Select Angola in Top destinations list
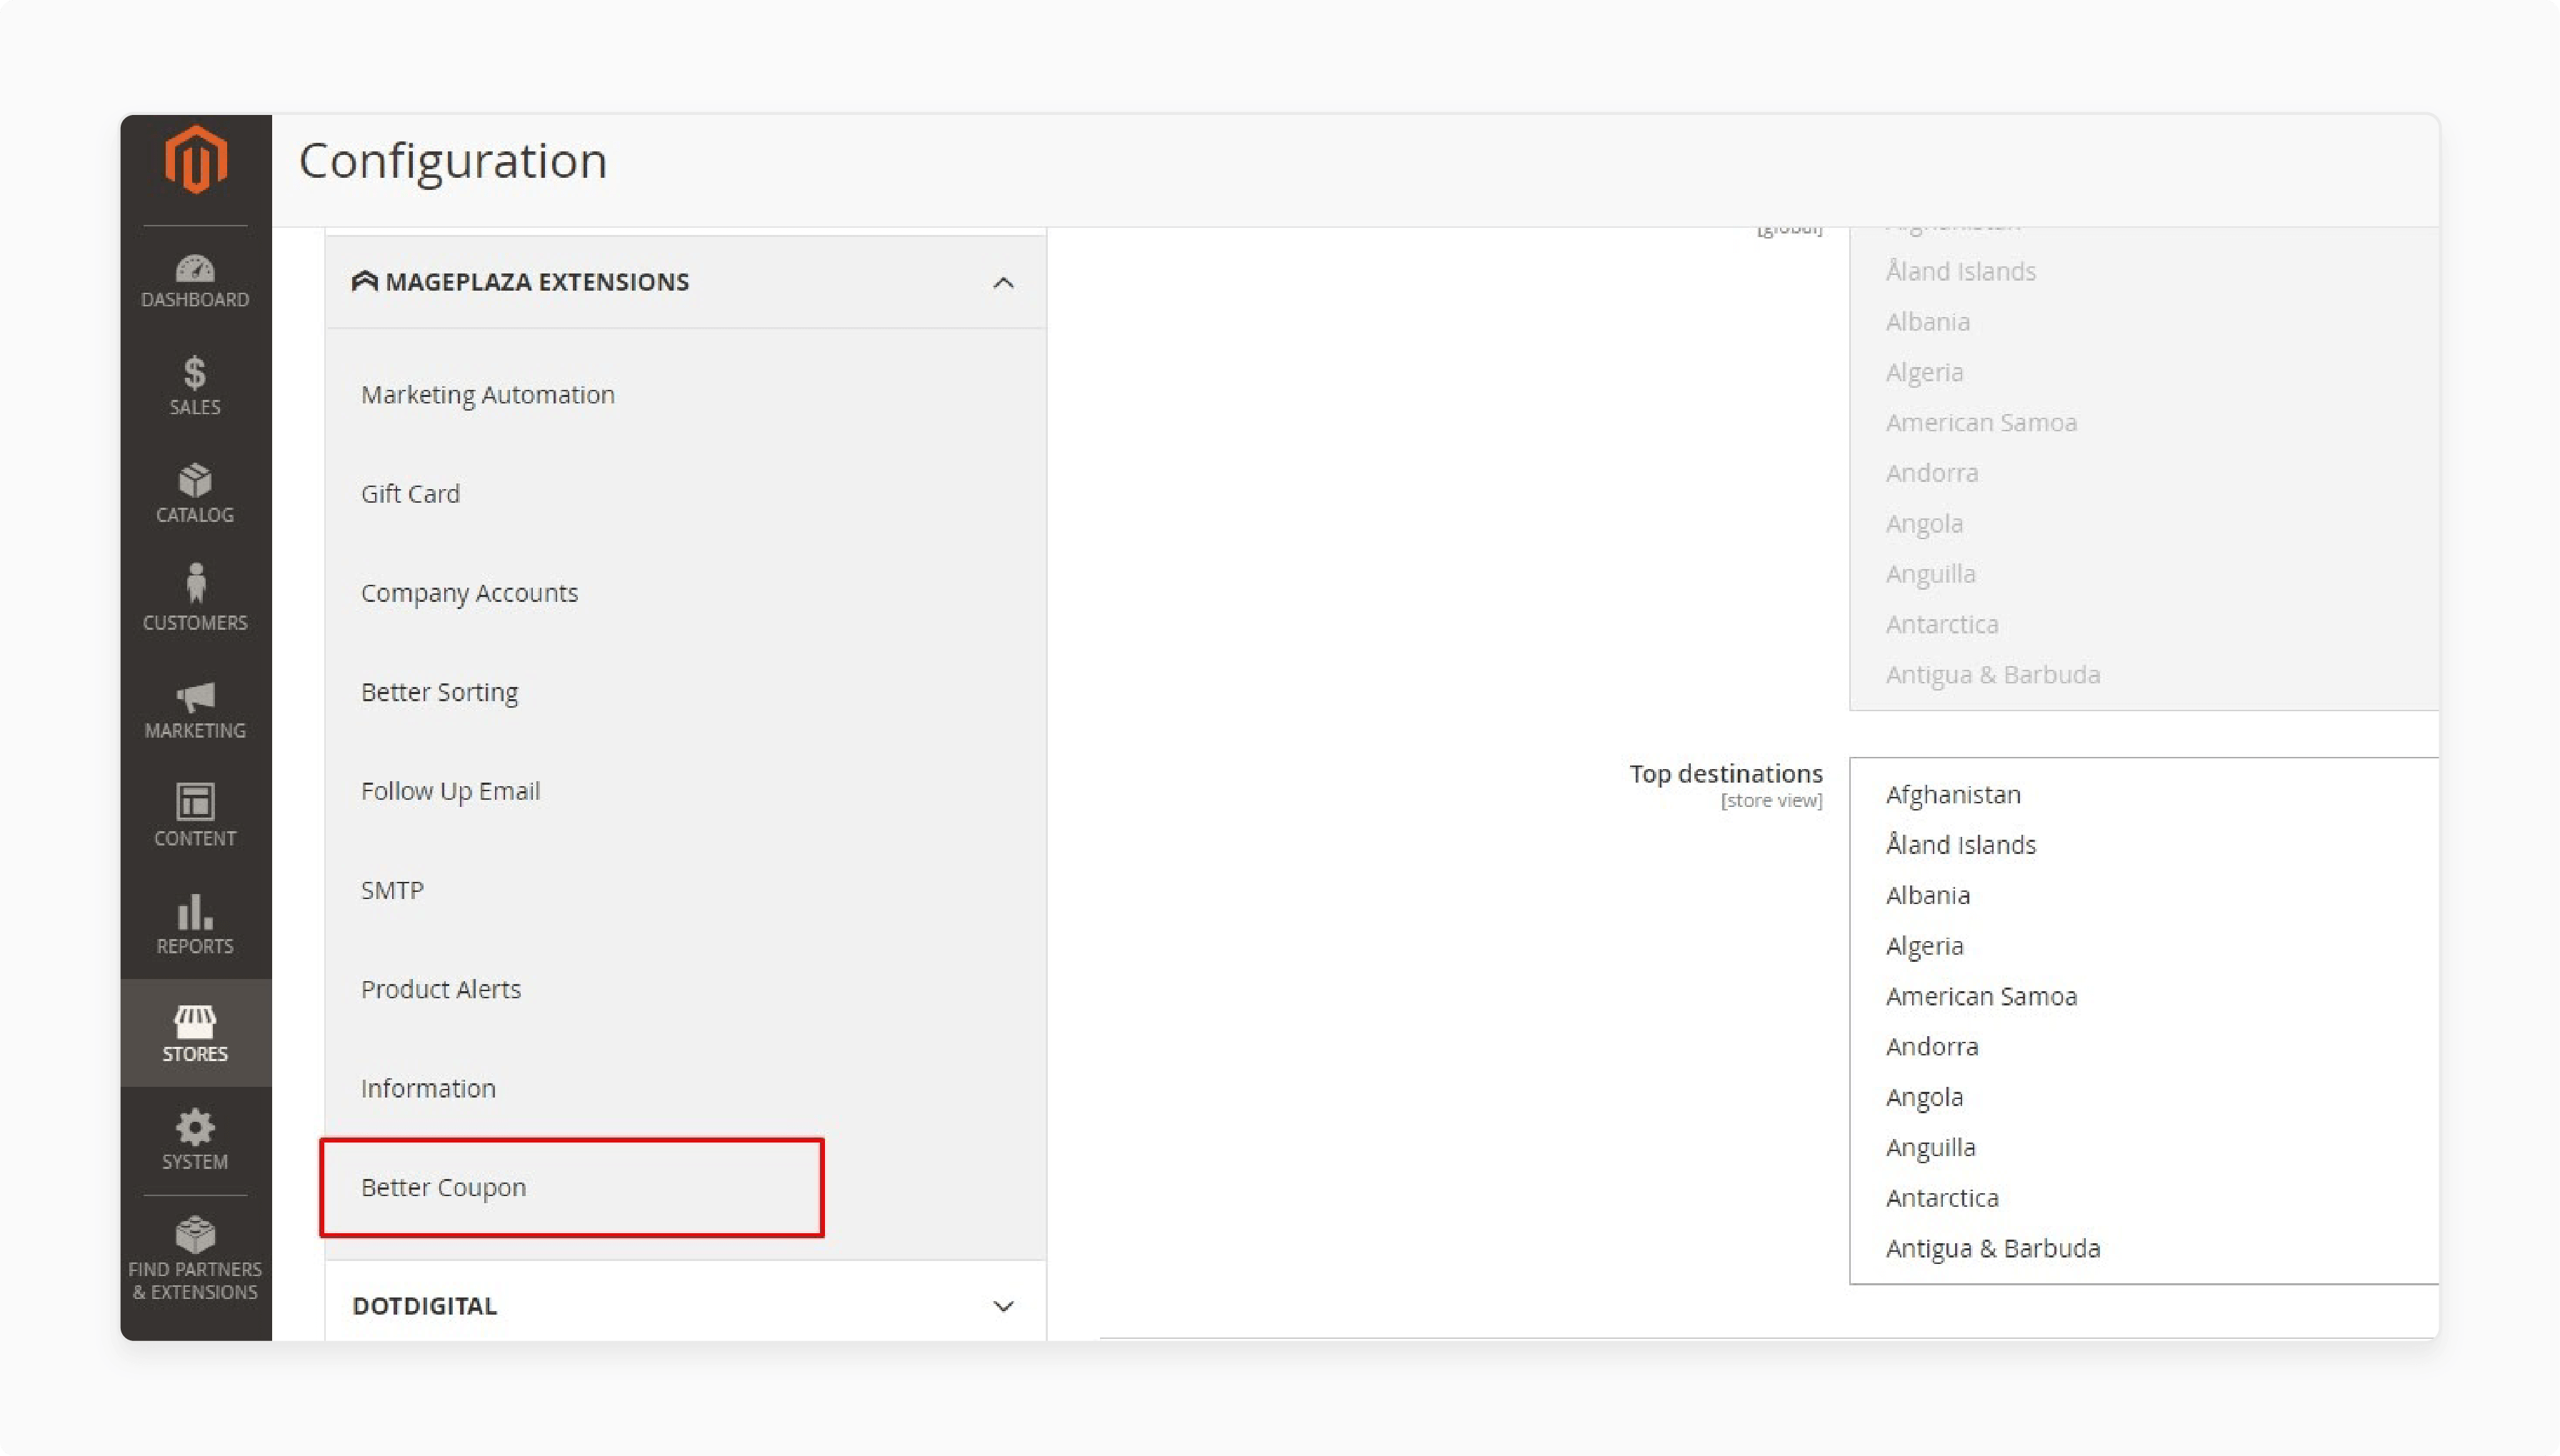The height and width of the screenshot is (1456, 2560). (1925, 1097)
